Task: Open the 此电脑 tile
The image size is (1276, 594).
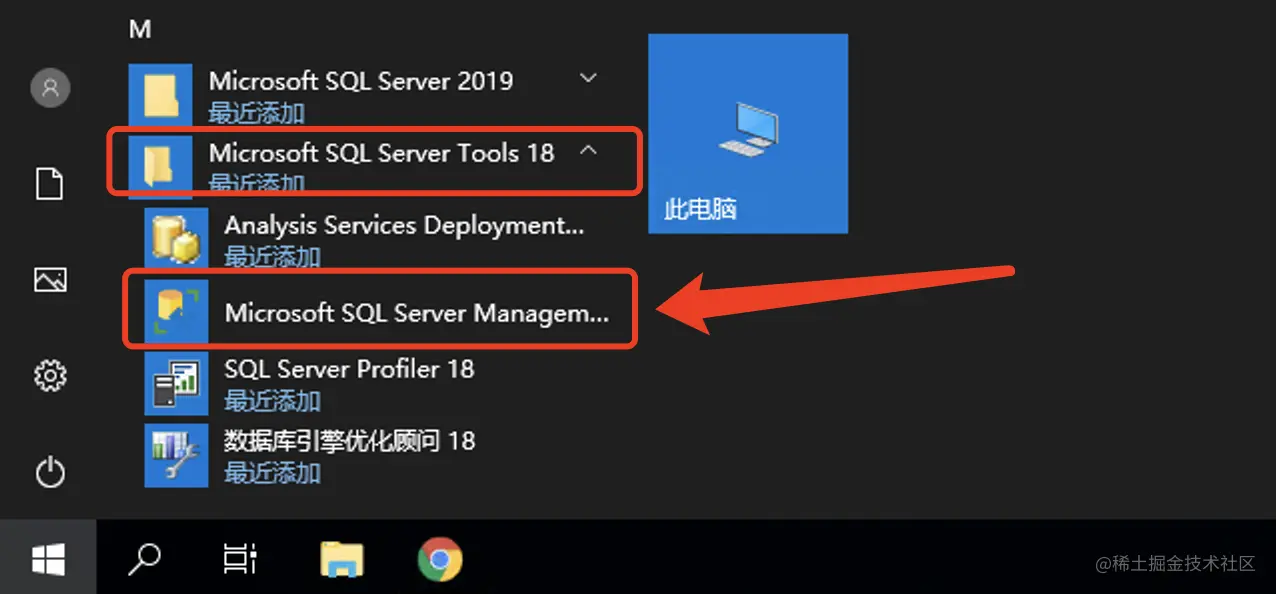Action: tap(748, 134)
